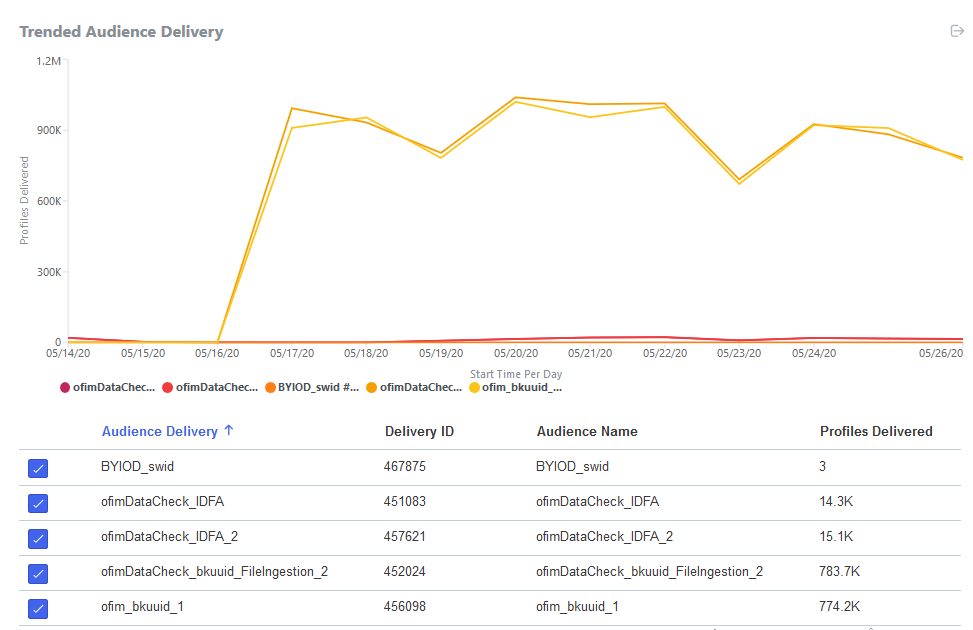The width and height of the screenshot is (973, 630).
Task: Click the ofimDataCheck_IDFA_2 audience delivery cell
Action: [169, 536]
